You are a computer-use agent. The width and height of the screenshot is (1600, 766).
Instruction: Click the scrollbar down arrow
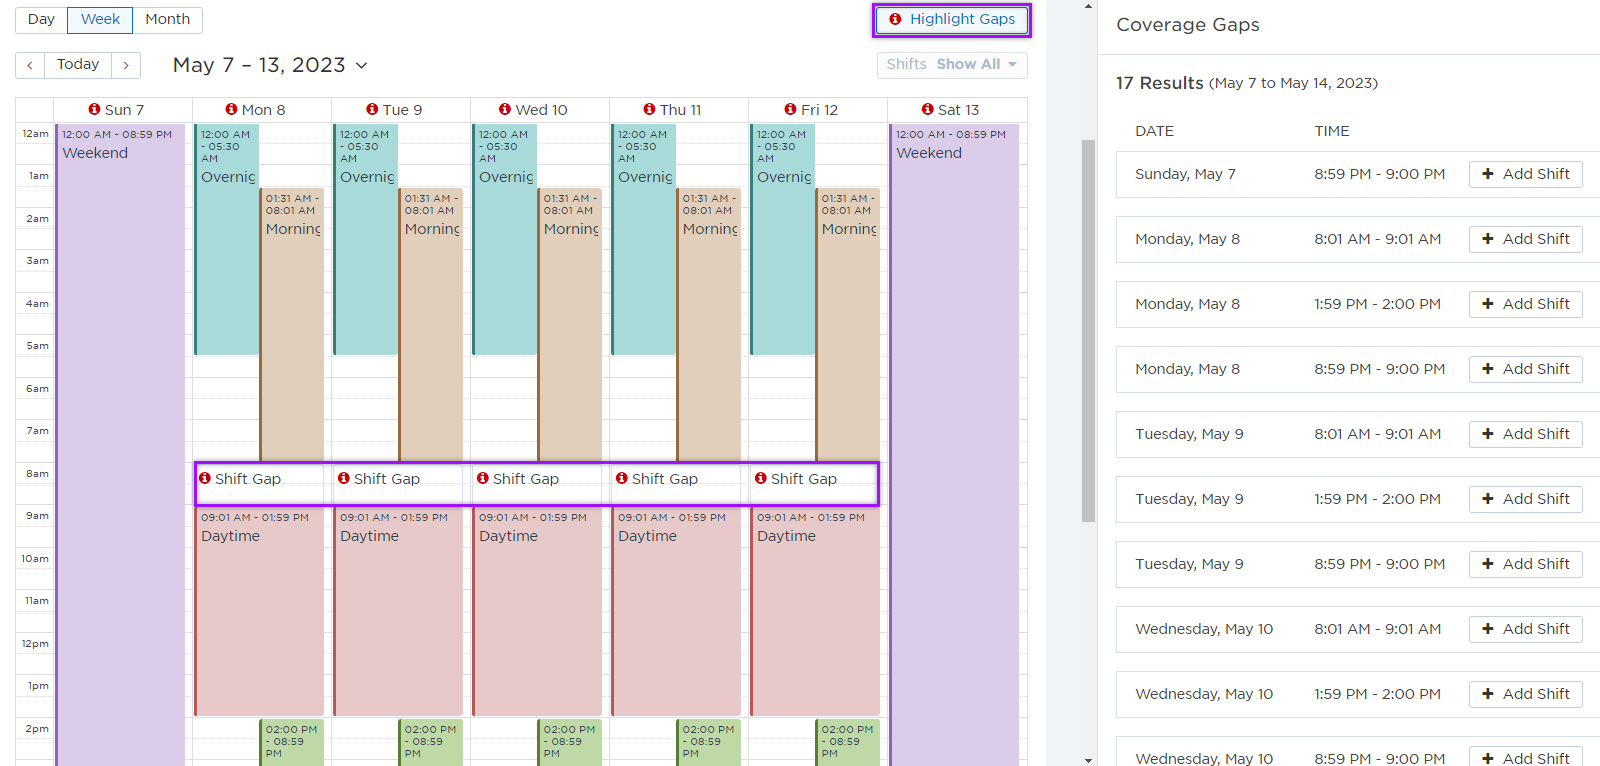1088,760
